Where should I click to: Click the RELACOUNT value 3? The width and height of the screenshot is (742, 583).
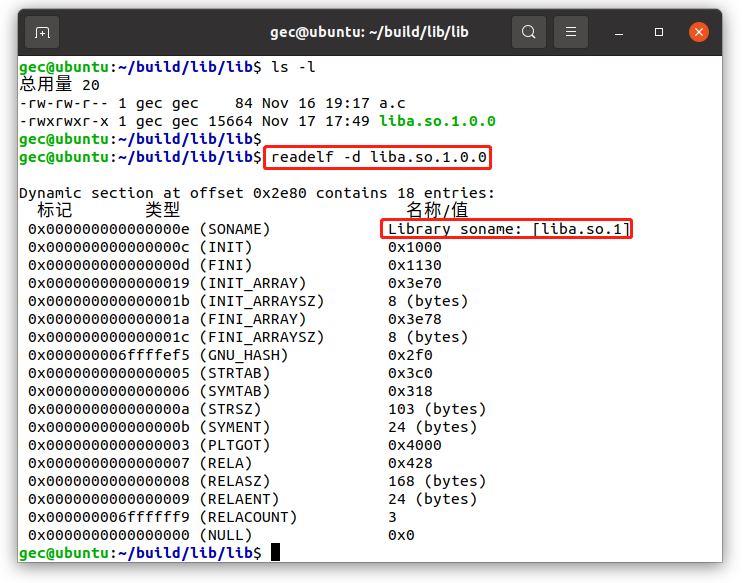coord(392,517)
